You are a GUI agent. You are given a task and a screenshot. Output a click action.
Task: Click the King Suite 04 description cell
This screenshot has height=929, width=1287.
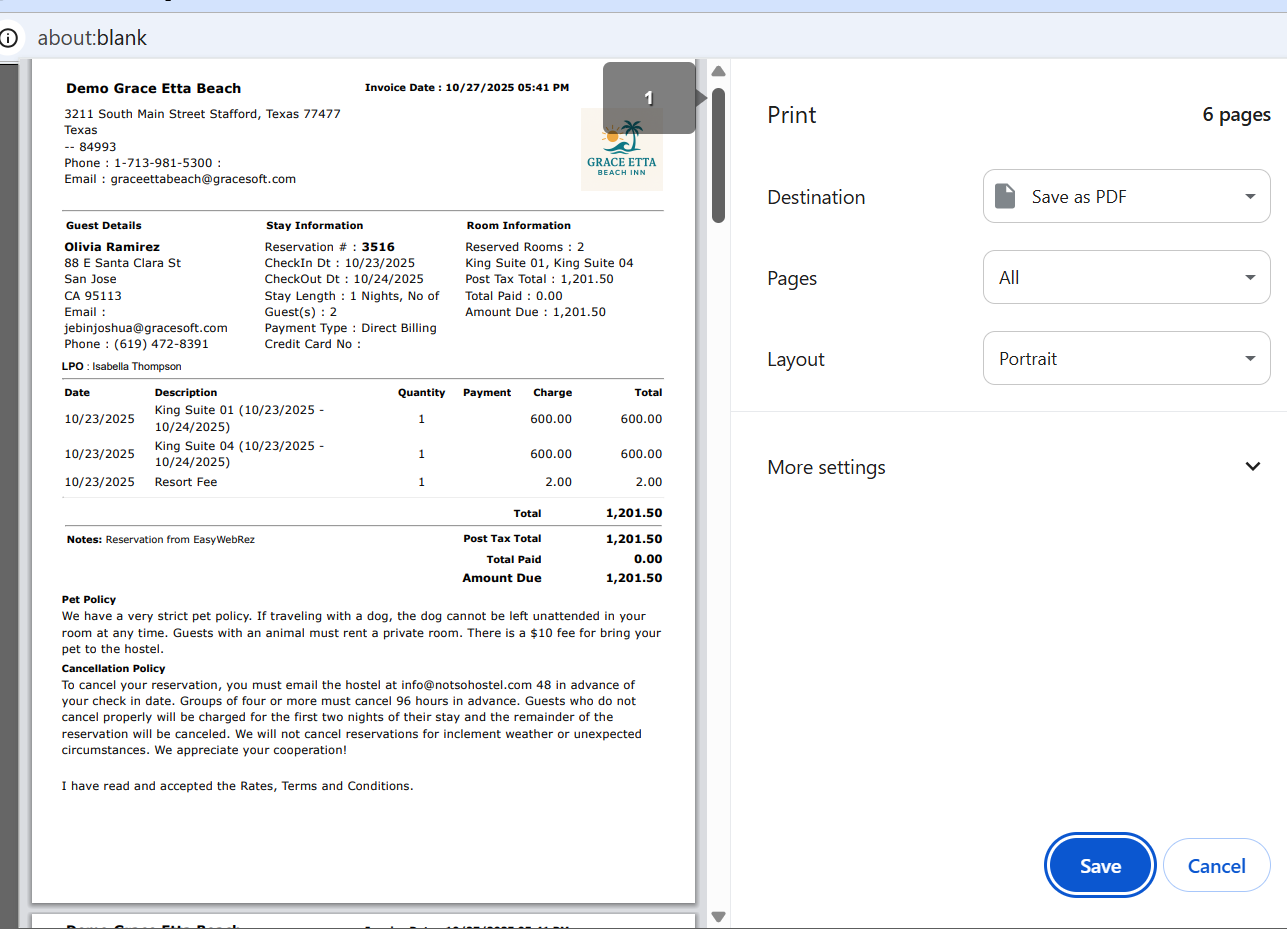click(240, 454)
